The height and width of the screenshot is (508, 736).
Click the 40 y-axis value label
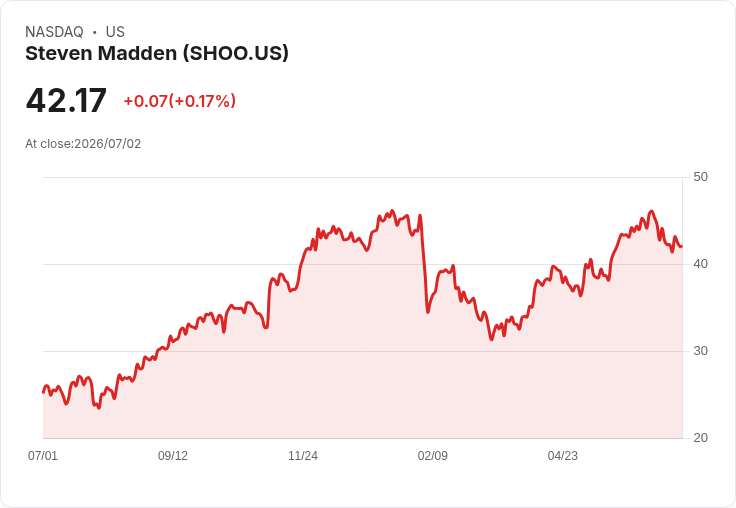pyautogui.click(x=700, y=264)
